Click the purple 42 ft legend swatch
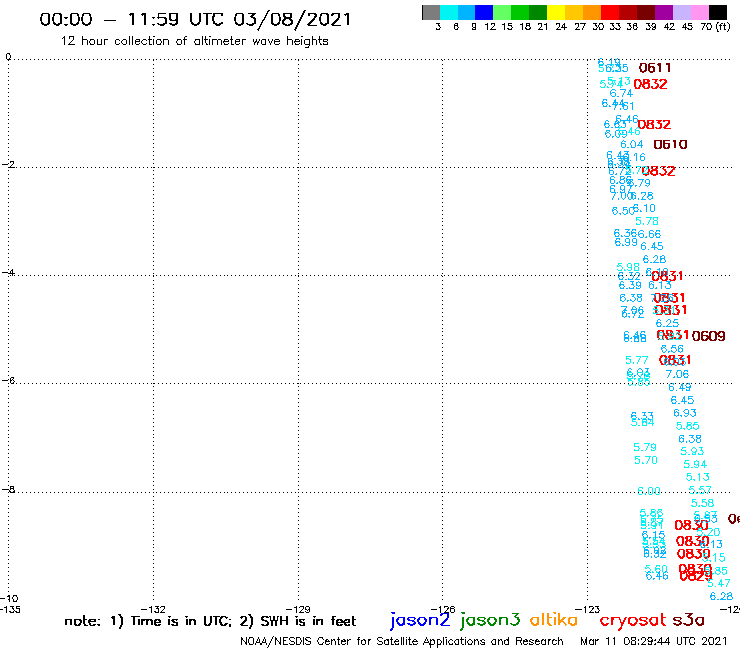 (664, 12)
